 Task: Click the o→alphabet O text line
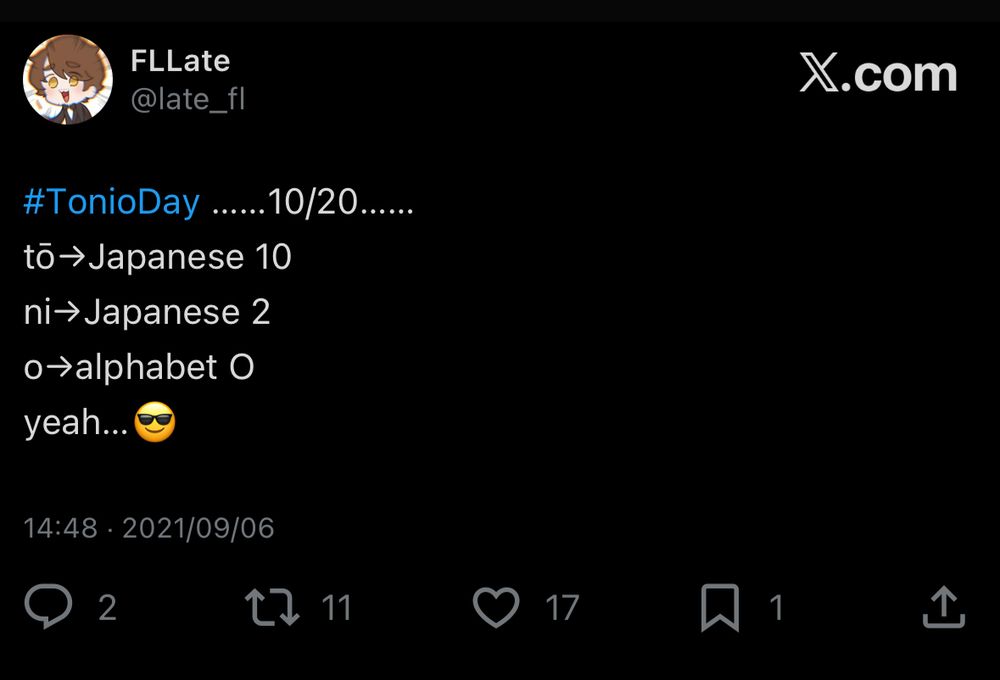point(139,367)
